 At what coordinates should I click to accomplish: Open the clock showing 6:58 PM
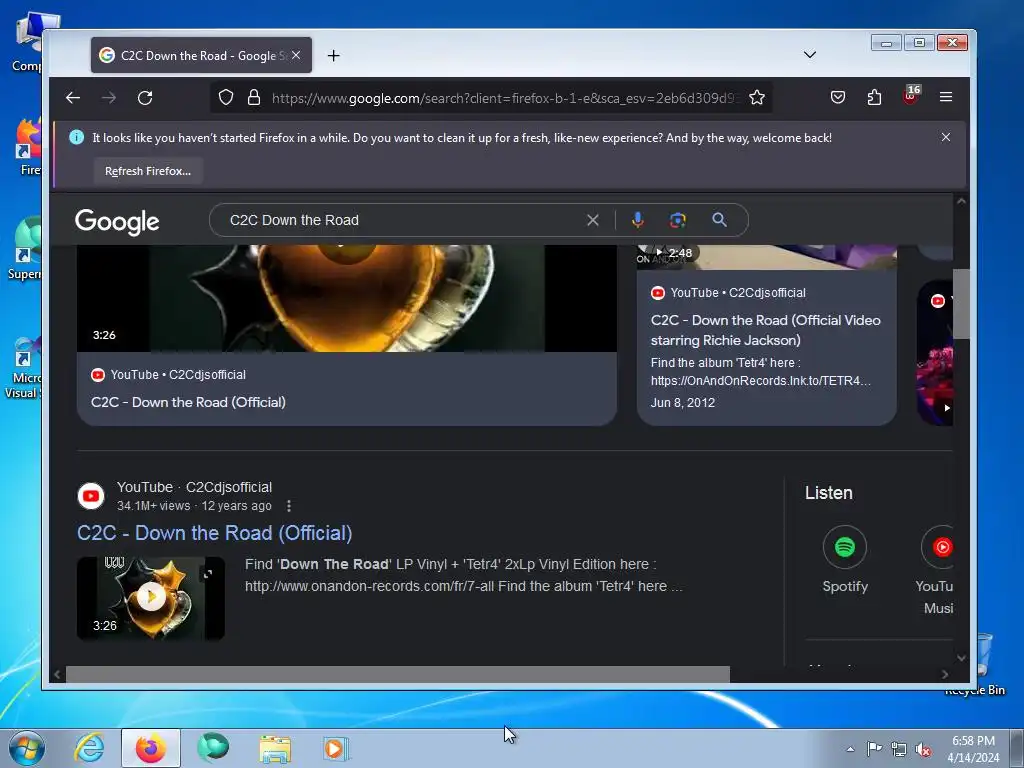973,749
